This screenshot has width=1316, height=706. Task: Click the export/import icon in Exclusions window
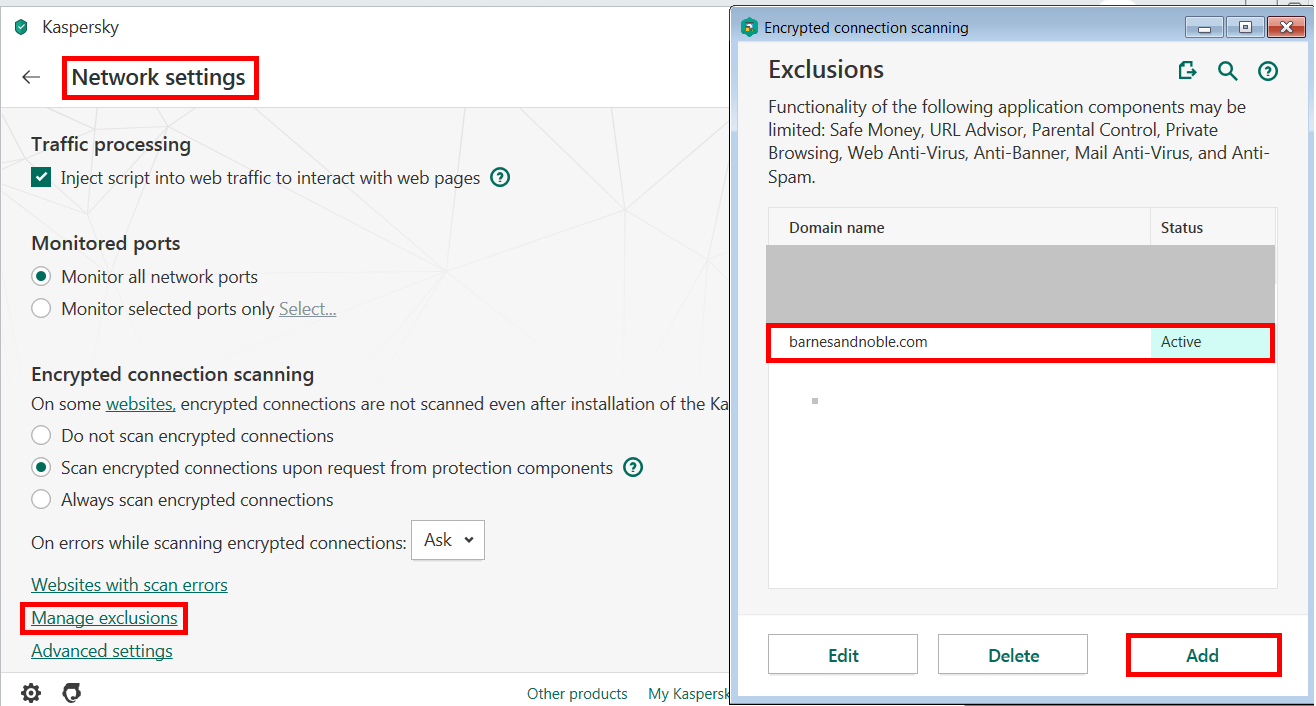tap(1187, 70)
